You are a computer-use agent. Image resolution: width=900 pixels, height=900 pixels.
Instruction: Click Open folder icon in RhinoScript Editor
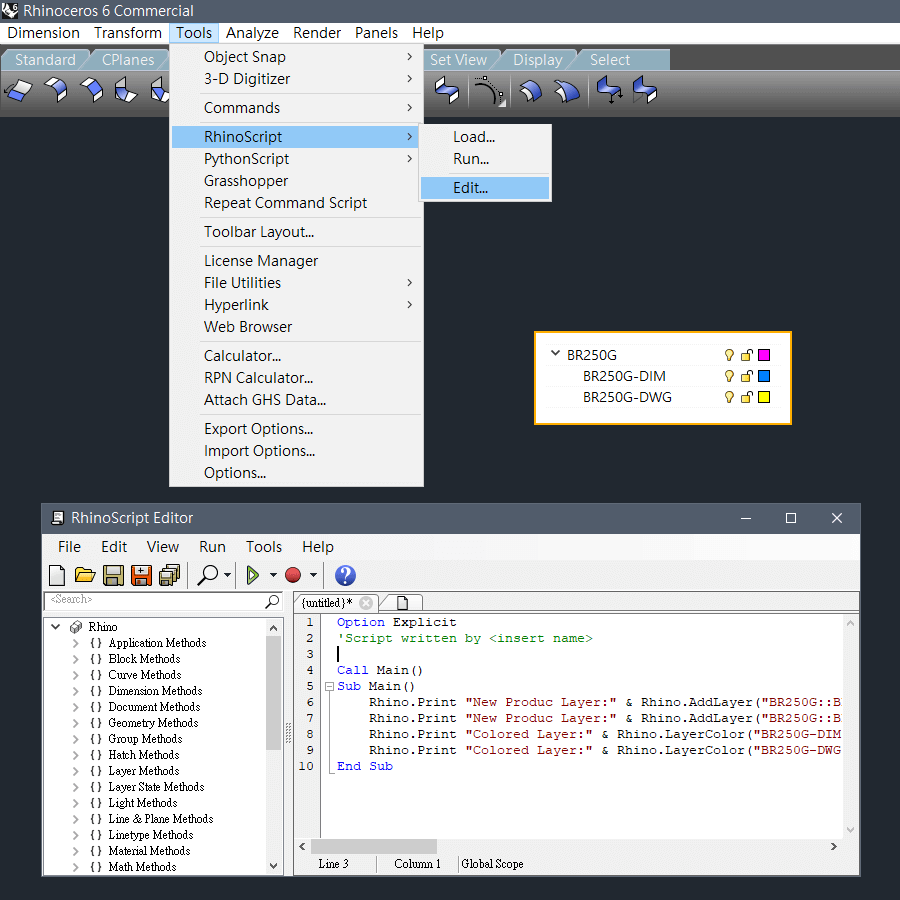85,575
